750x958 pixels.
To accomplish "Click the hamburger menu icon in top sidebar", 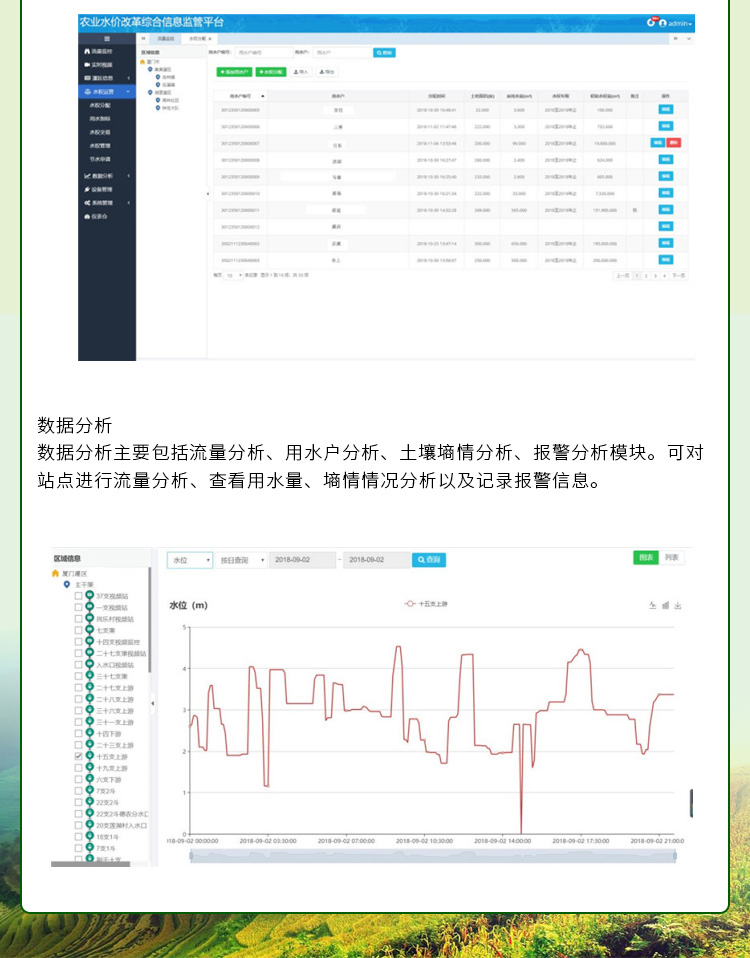I will [107, 37].
